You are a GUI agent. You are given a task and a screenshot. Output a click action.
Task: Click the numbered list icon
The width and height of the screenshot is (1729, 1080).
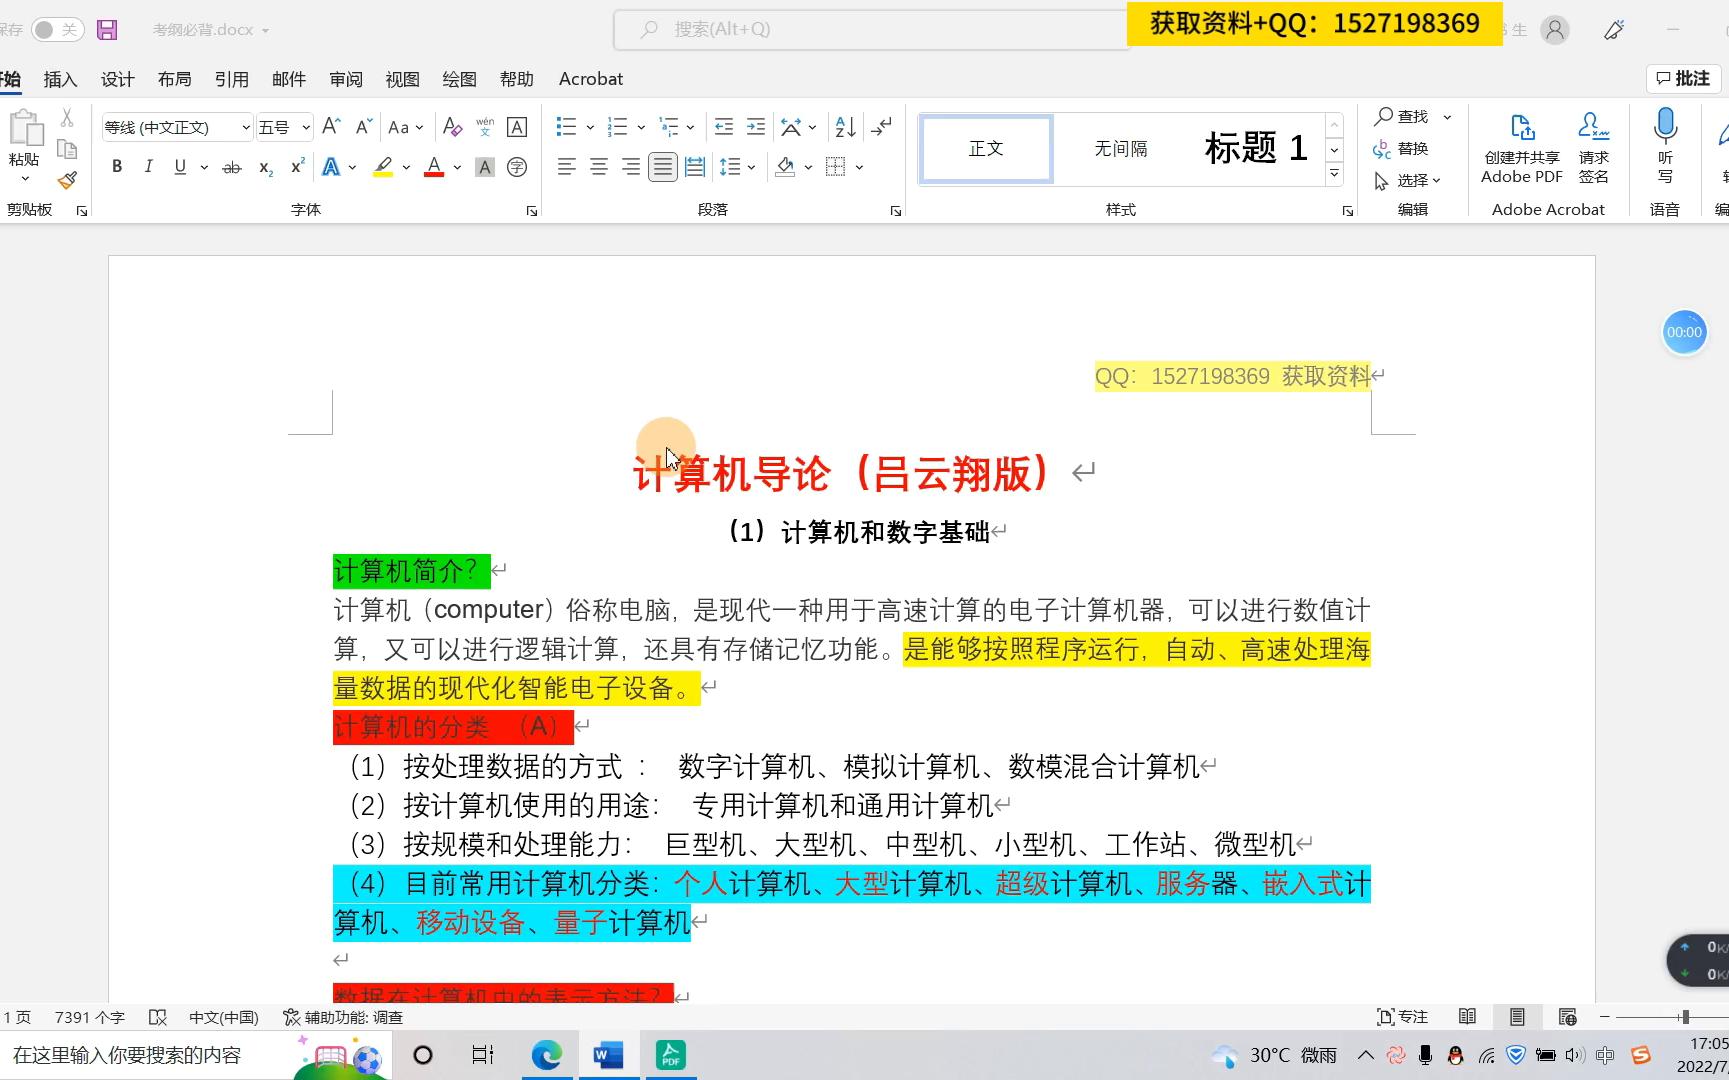click(x=617, y=127)
